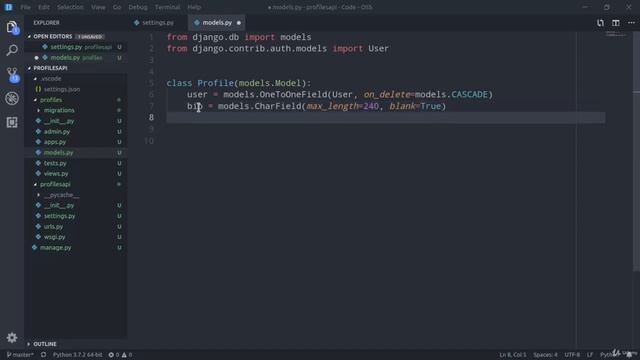This screenshot has height=360, width=640.
Task: Click the OneToOneField text in code
Action: [x=293, y=95]
